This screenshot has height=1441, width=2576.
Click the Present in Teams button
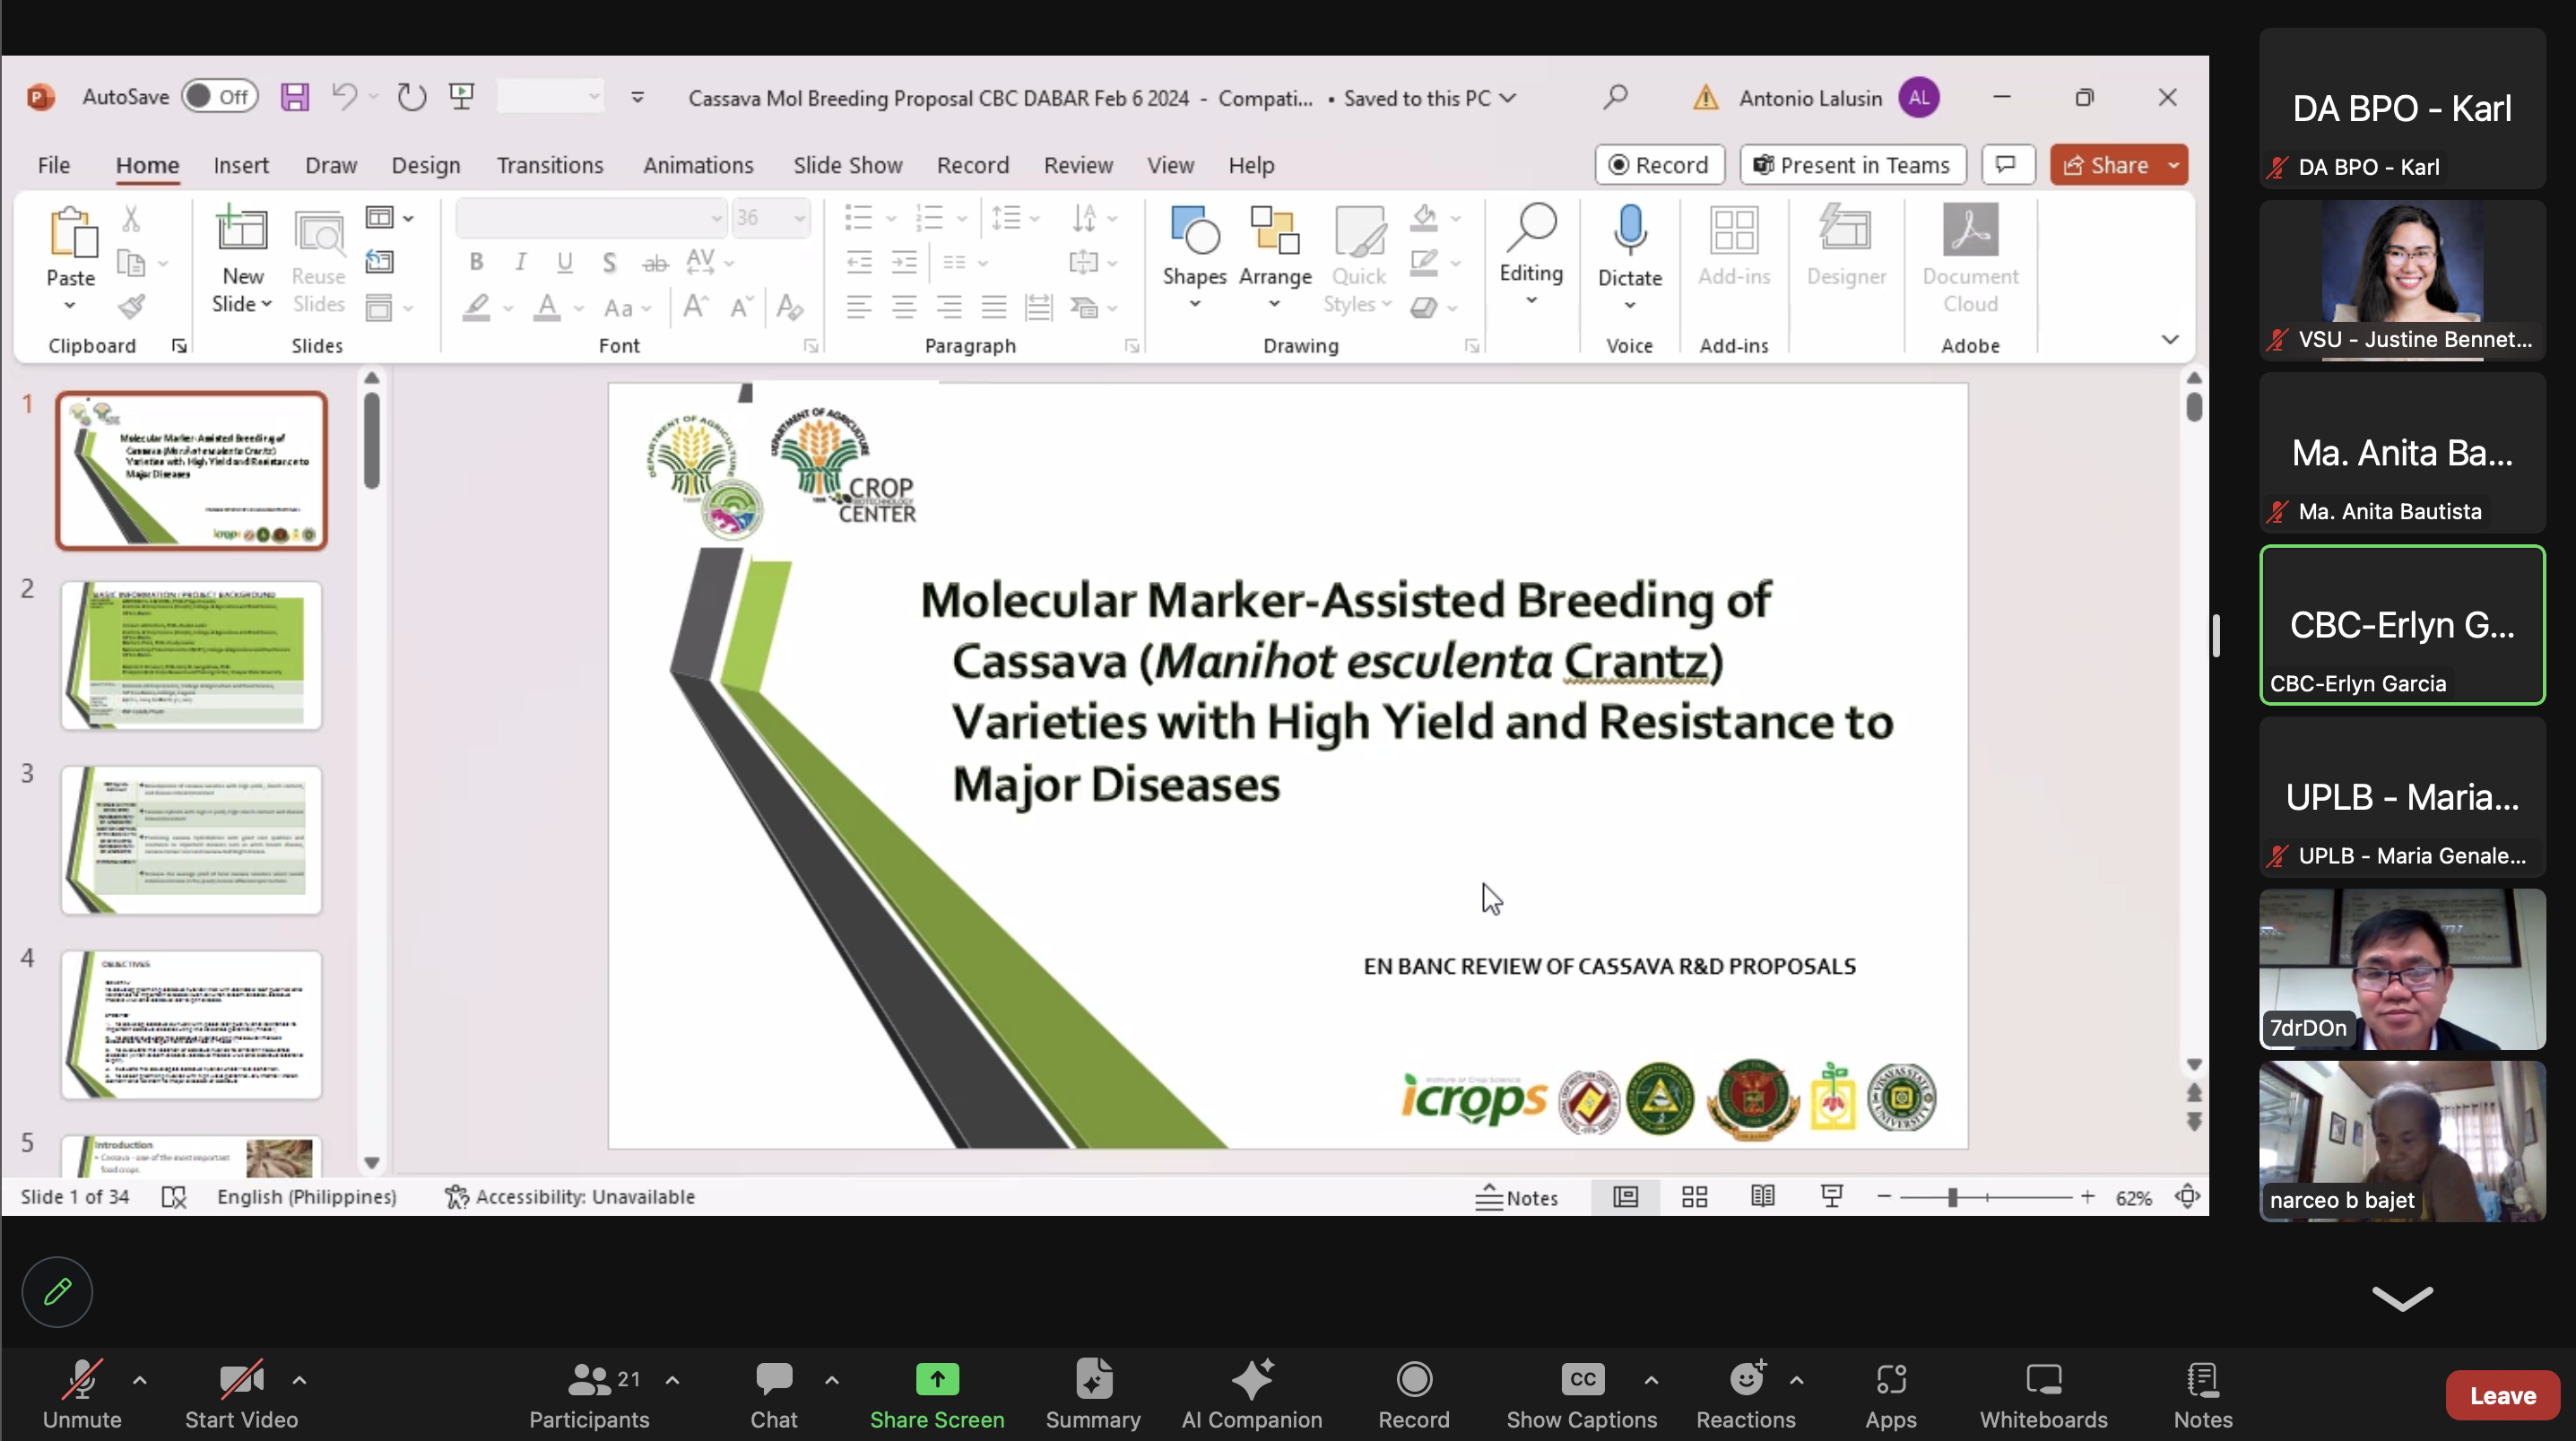[x=1853, y=165]
